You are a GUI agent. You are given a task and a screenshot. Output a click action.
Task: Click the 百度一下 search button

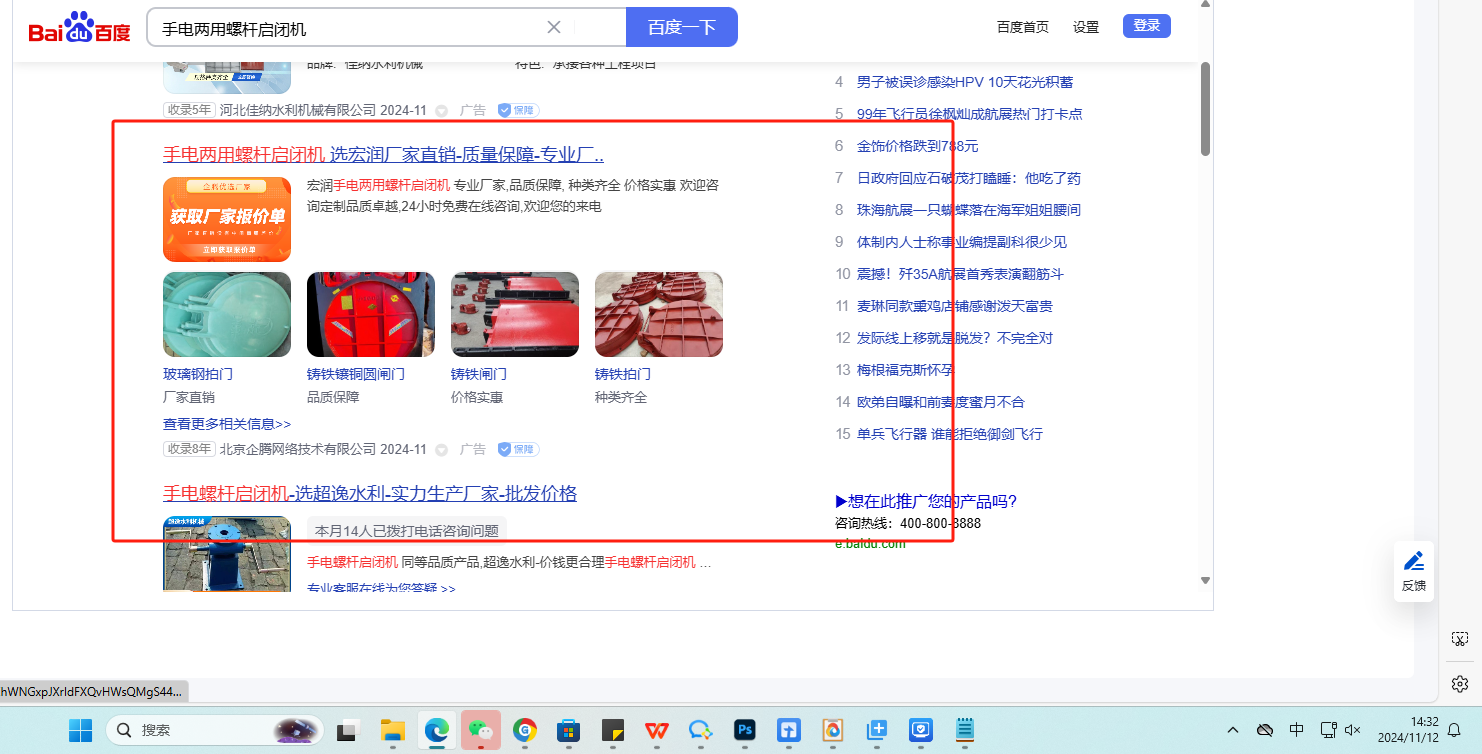point(682,27)
